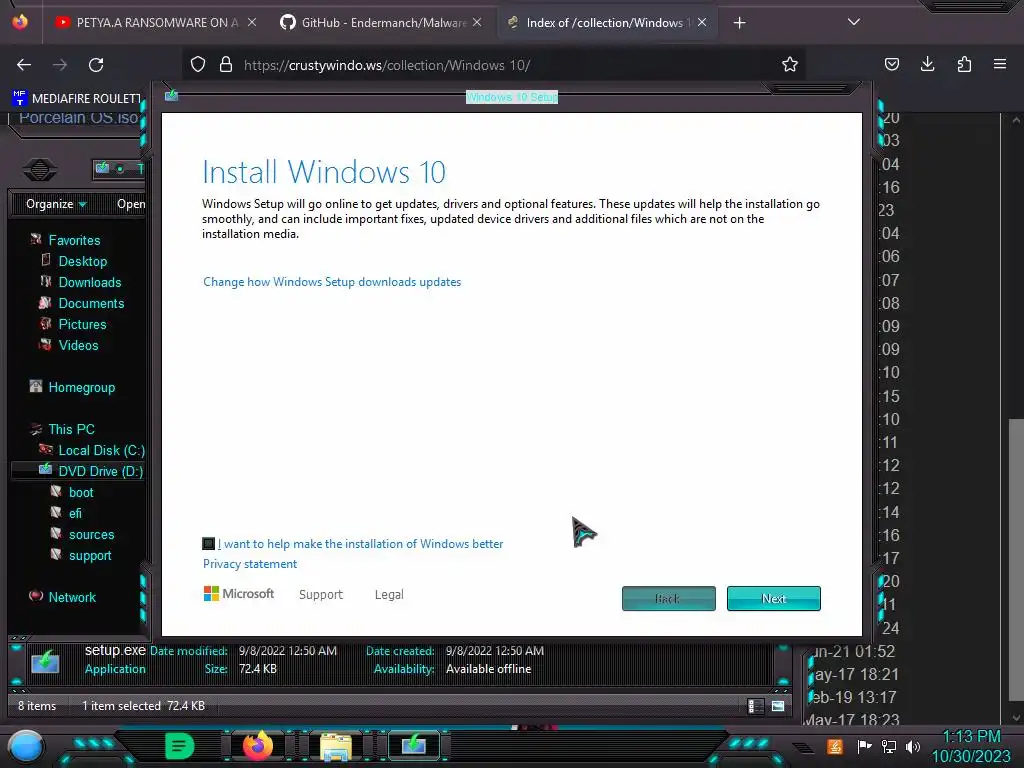
Task: Open the Pocket save icon
Action: tap(891, 65)
